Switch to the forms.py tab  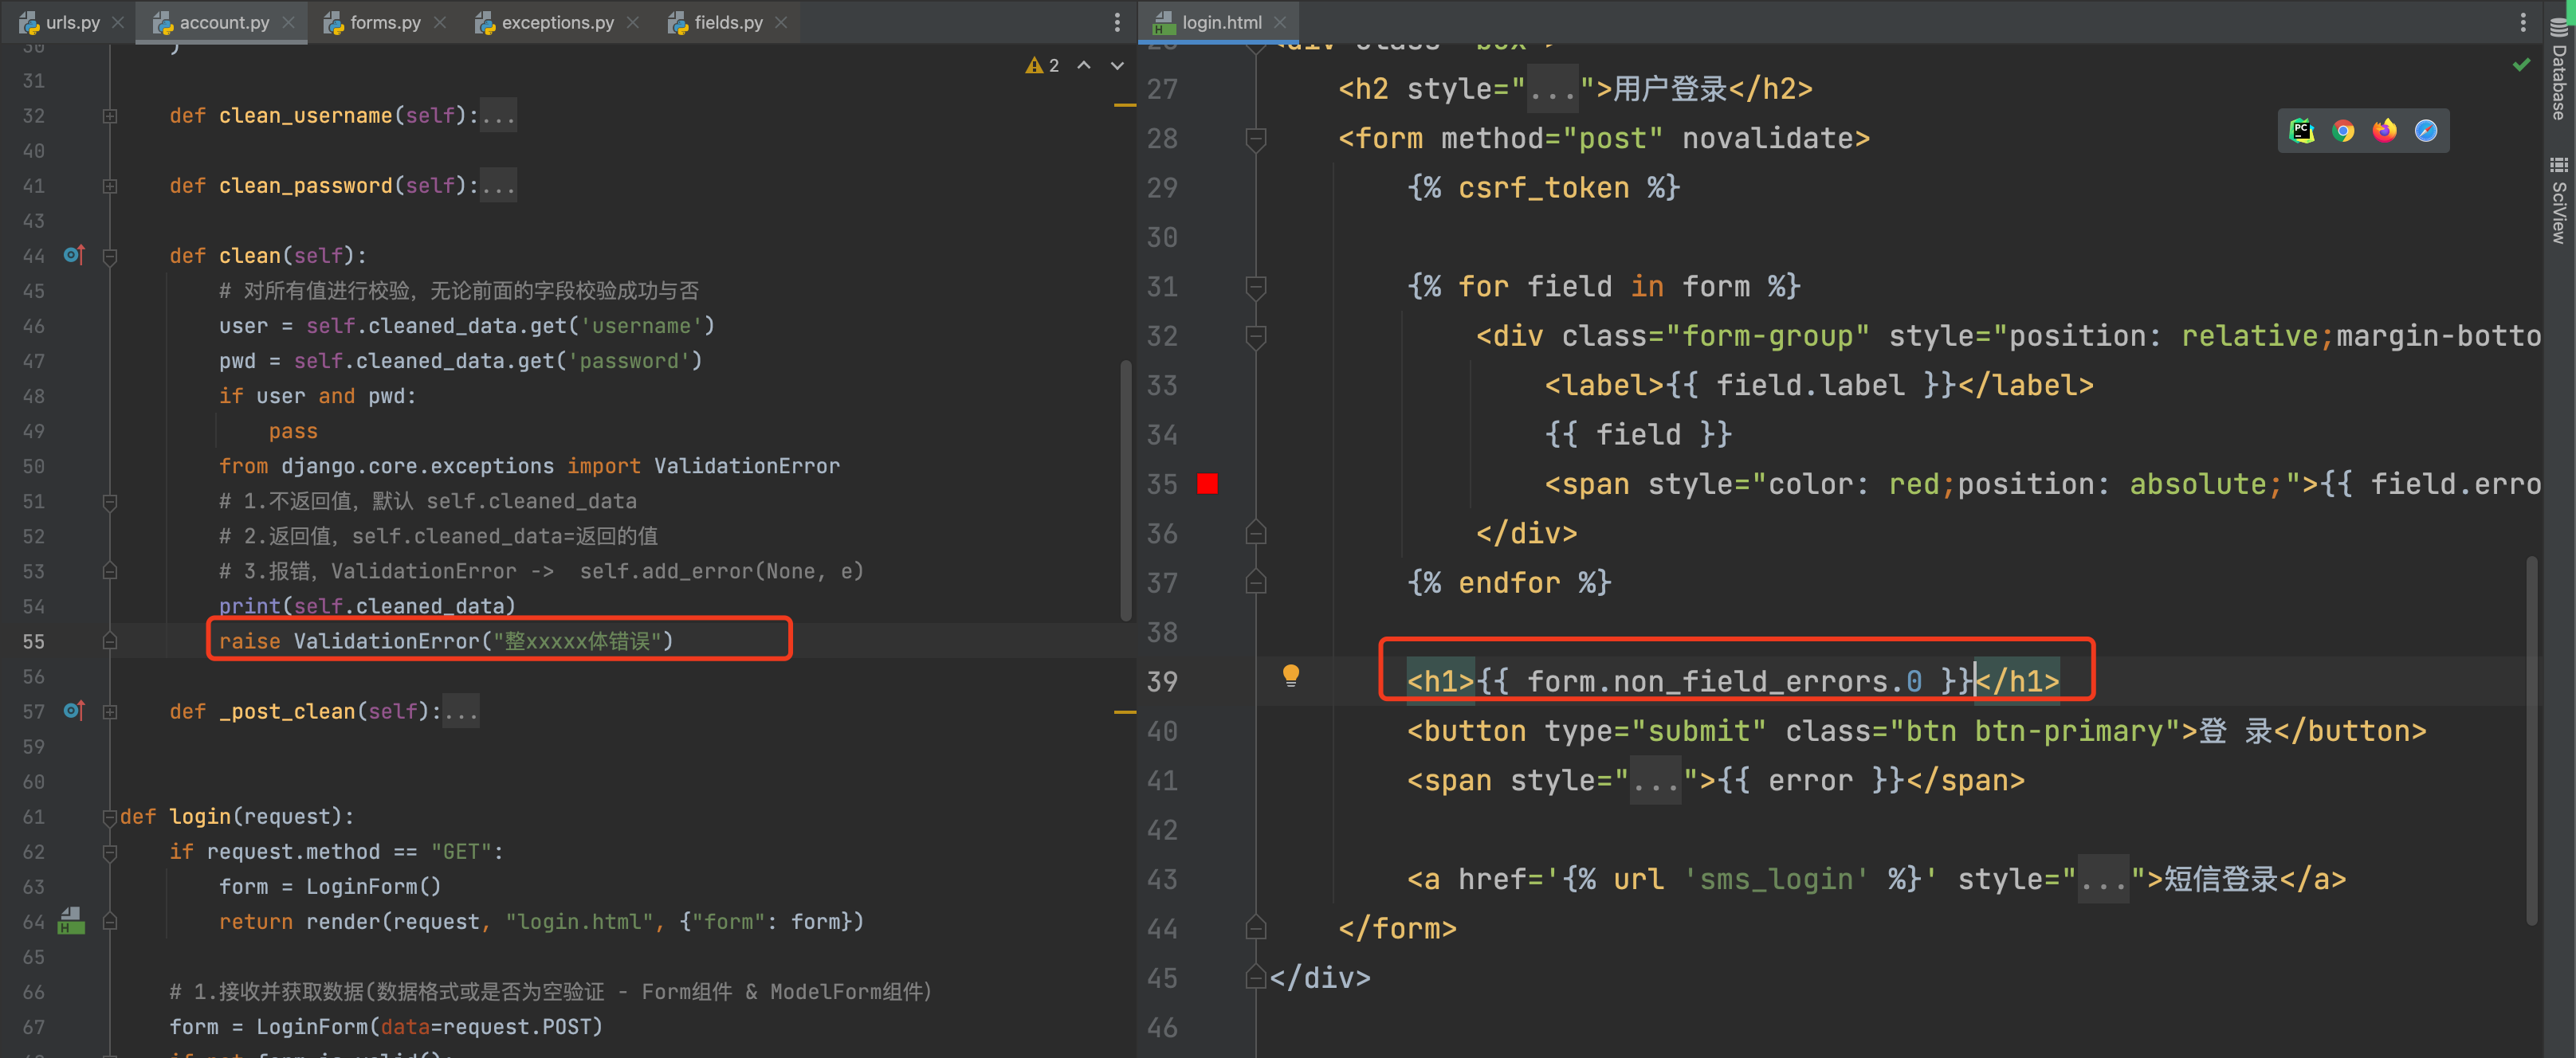pyautogui.click(x=384, y=22)
